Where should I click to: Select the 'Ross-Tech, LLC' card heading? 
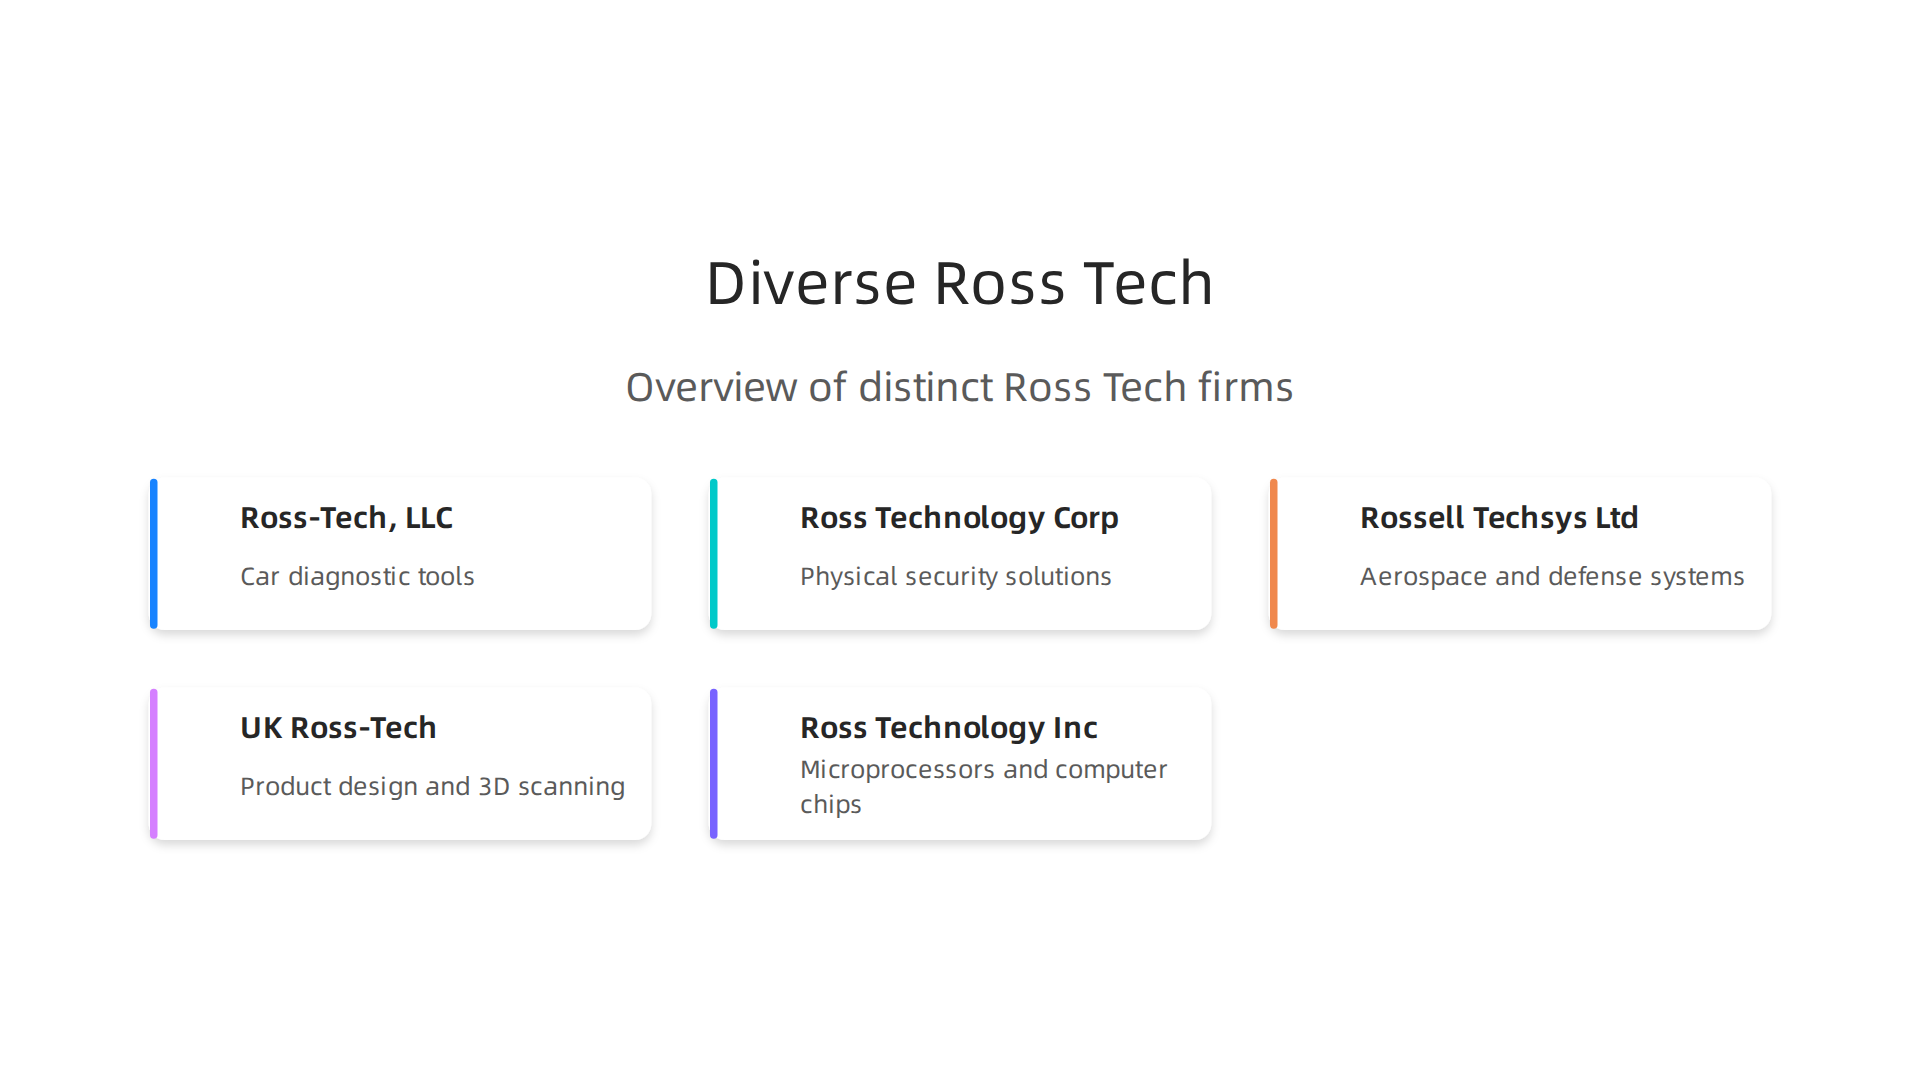(x=346, y=518)
